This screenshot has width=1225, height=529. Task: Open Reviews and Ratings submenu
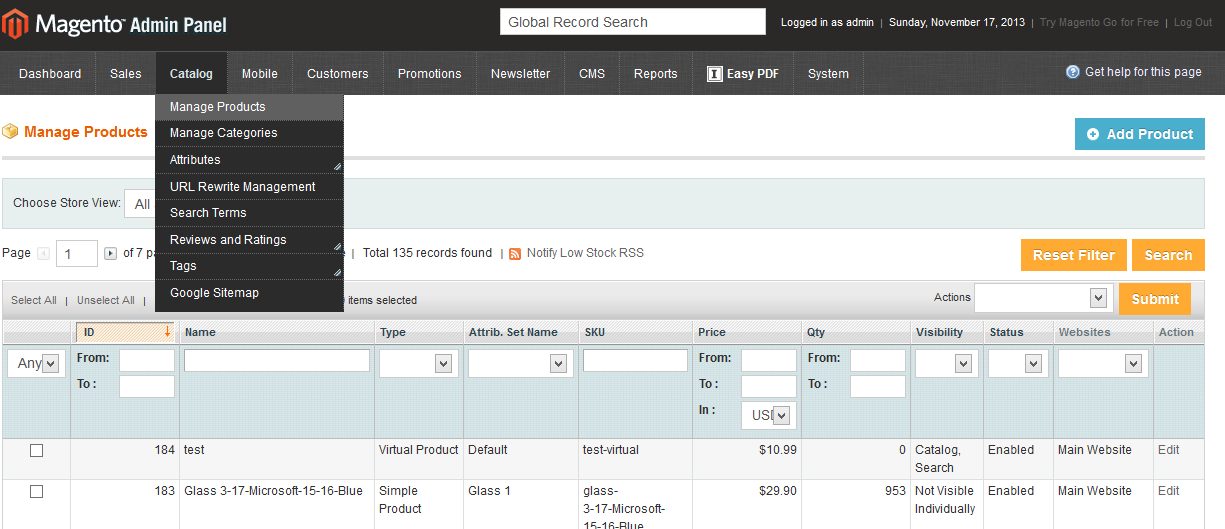click(249, 240)
